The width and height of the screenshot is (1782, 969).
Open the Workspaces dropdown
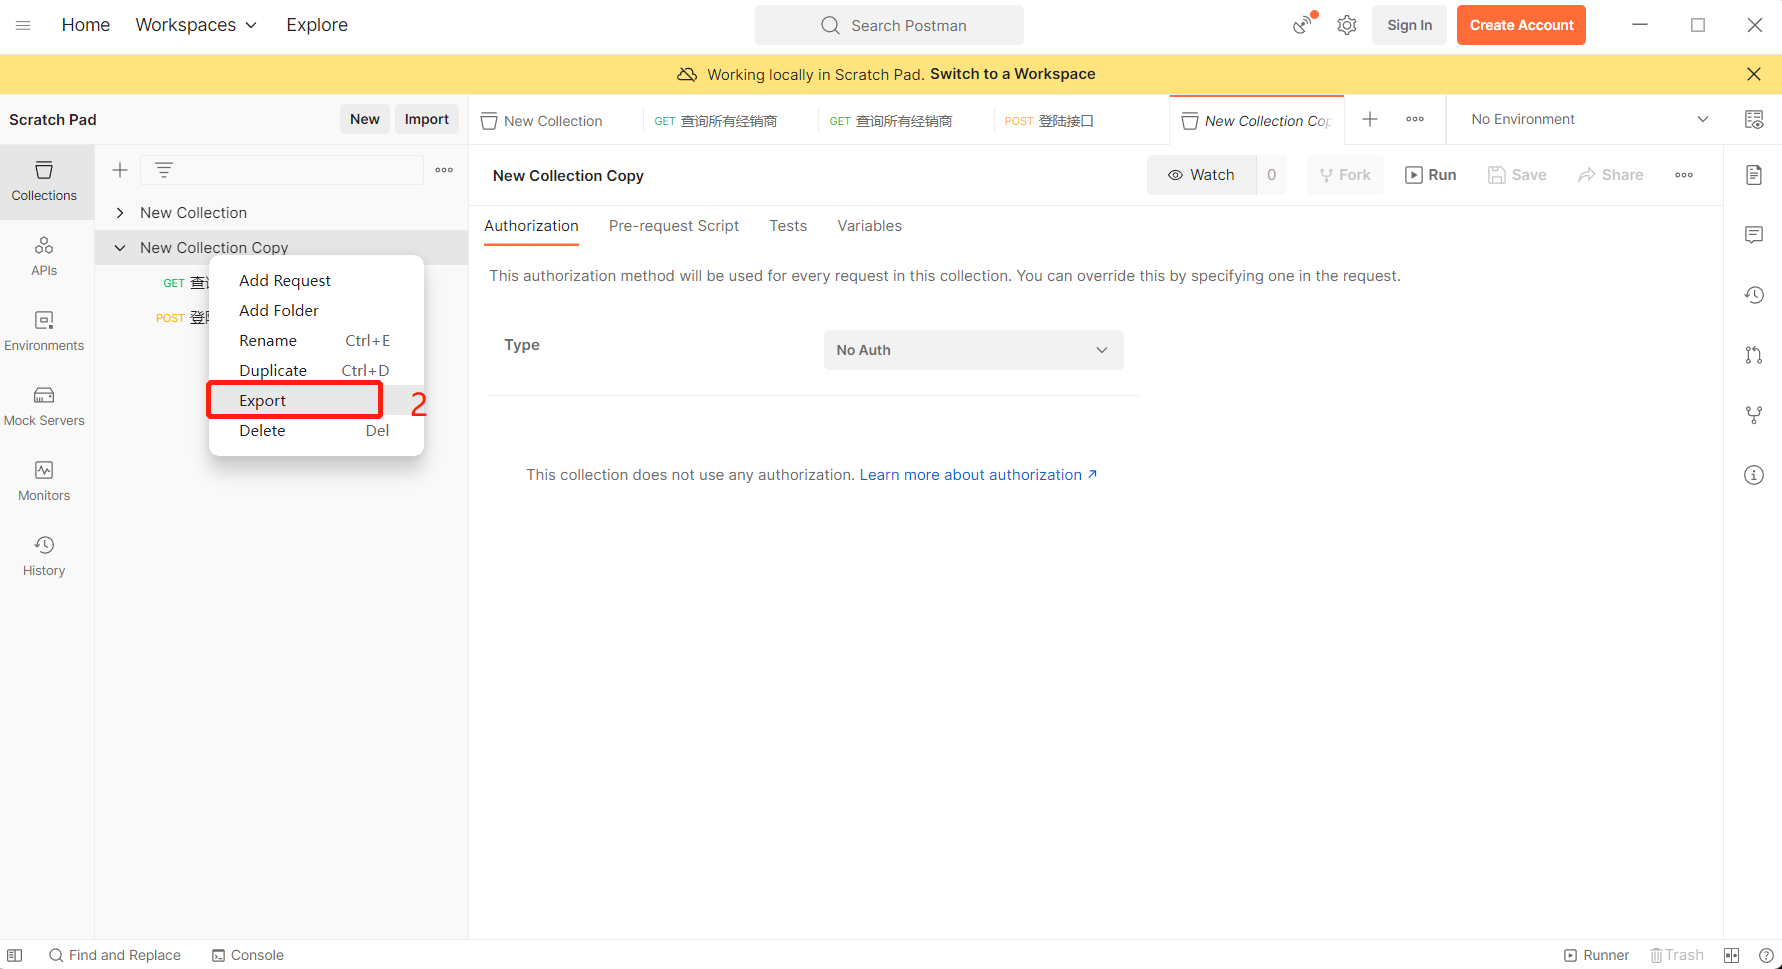click(196, 25)
